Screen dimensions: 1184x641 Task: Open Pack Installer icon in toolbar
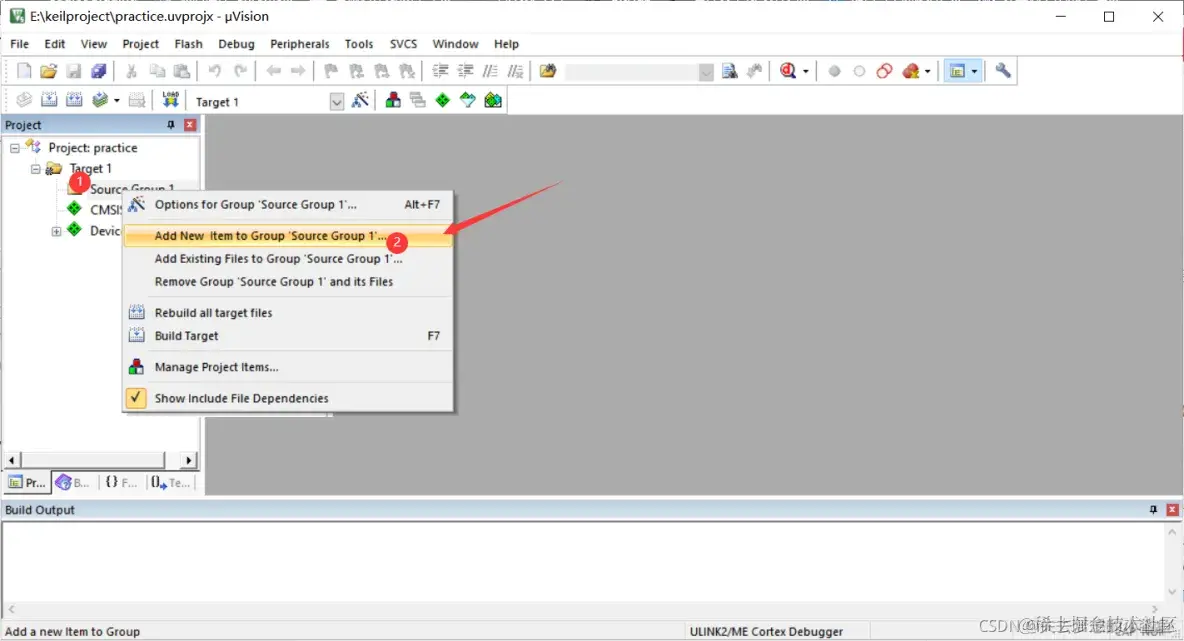(493, 100)
